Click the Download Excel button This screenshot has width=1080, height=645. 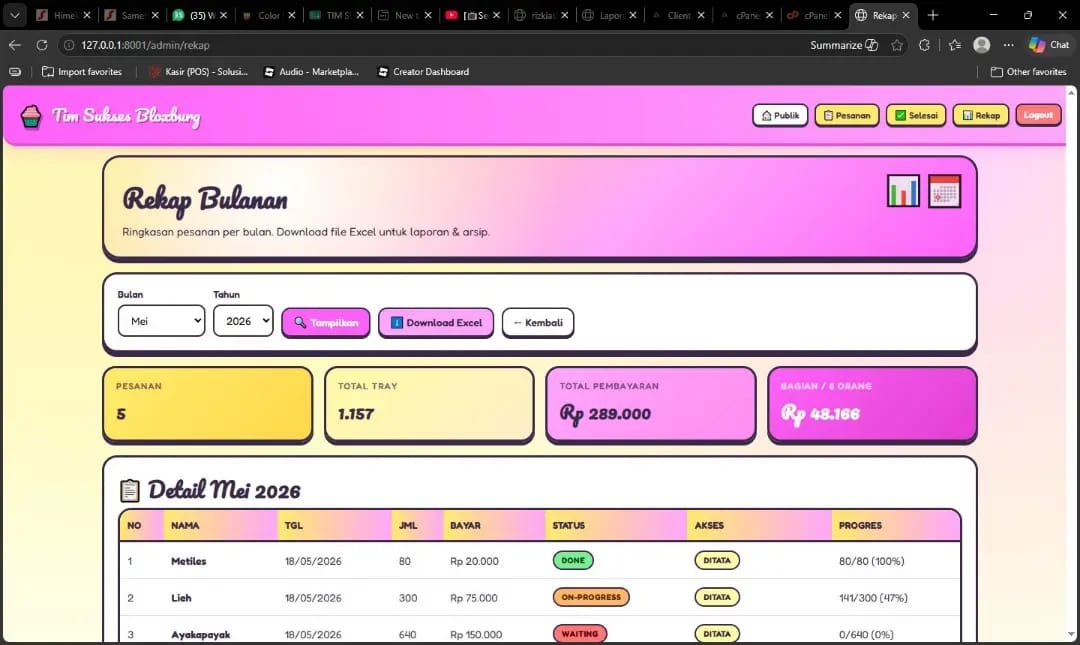point(436,322)
